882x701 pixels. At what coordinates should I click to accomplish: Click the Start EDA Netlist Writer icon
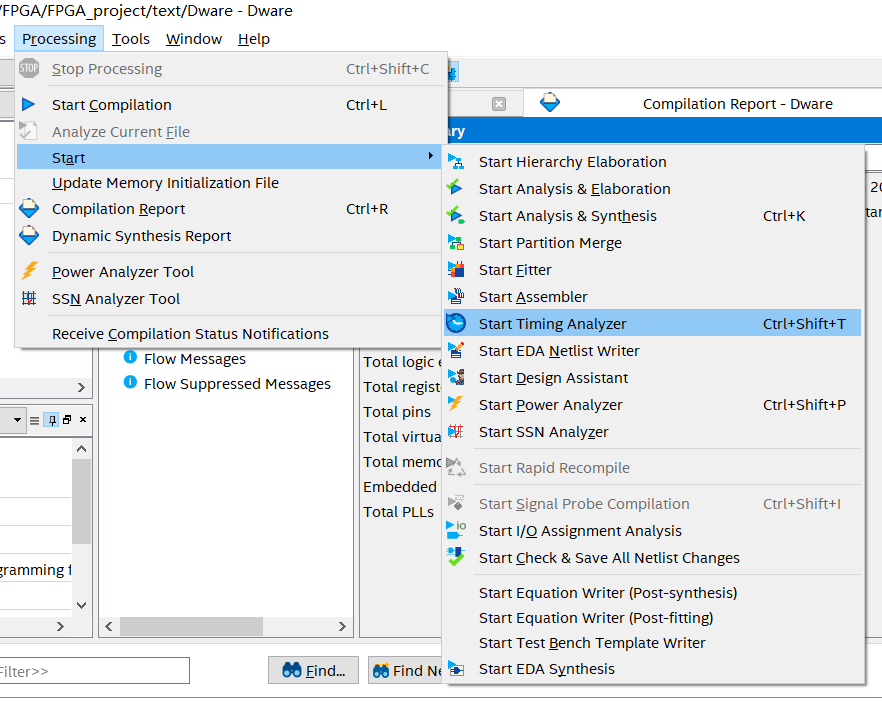point(456,350)
